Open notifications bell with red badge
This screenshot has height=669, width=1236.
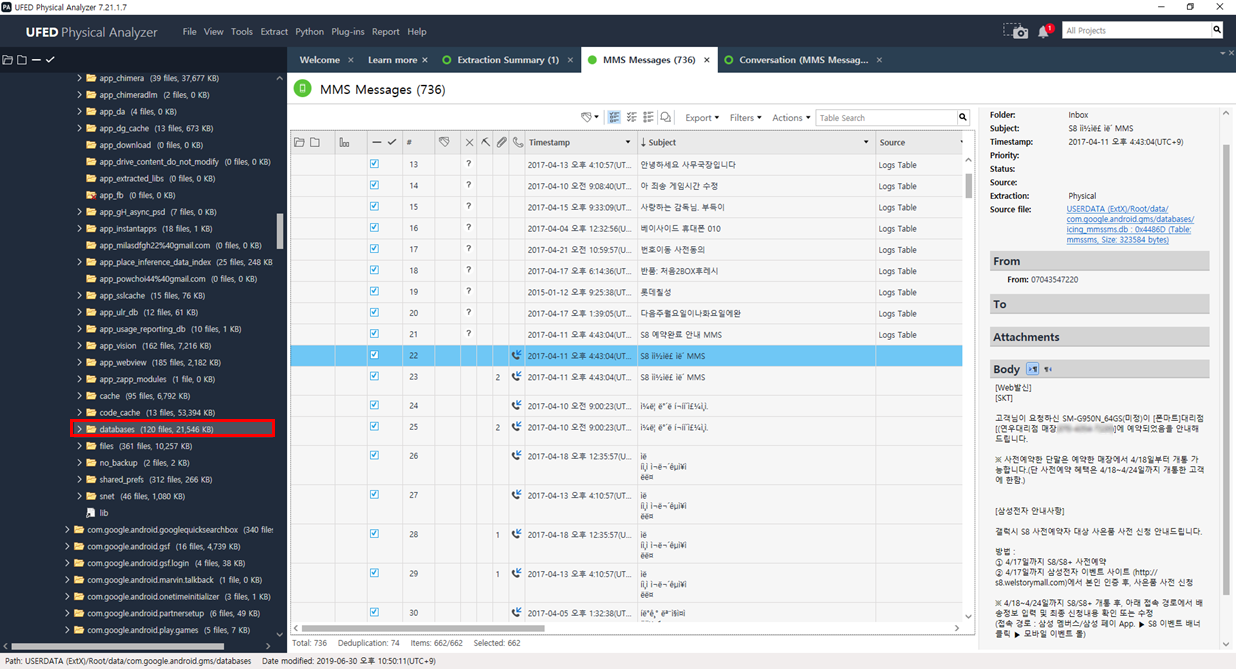1045,31
